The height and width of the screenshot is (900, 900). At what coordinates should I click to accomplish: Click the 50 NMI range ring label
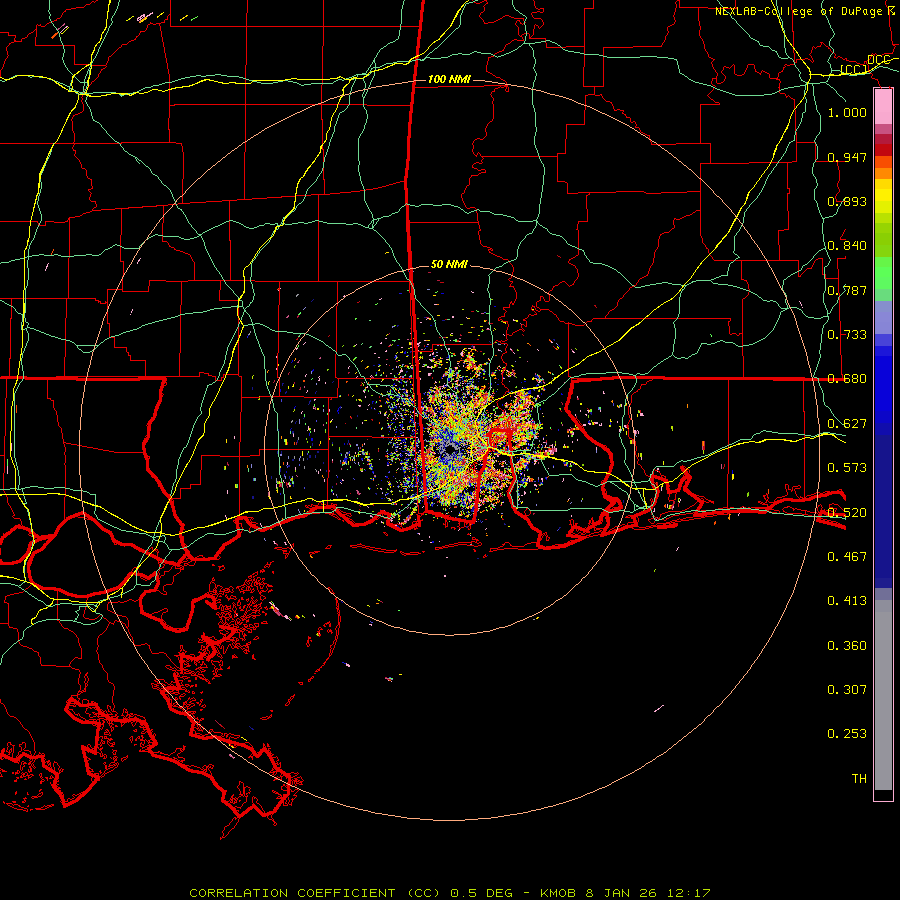tap(449, 264)
